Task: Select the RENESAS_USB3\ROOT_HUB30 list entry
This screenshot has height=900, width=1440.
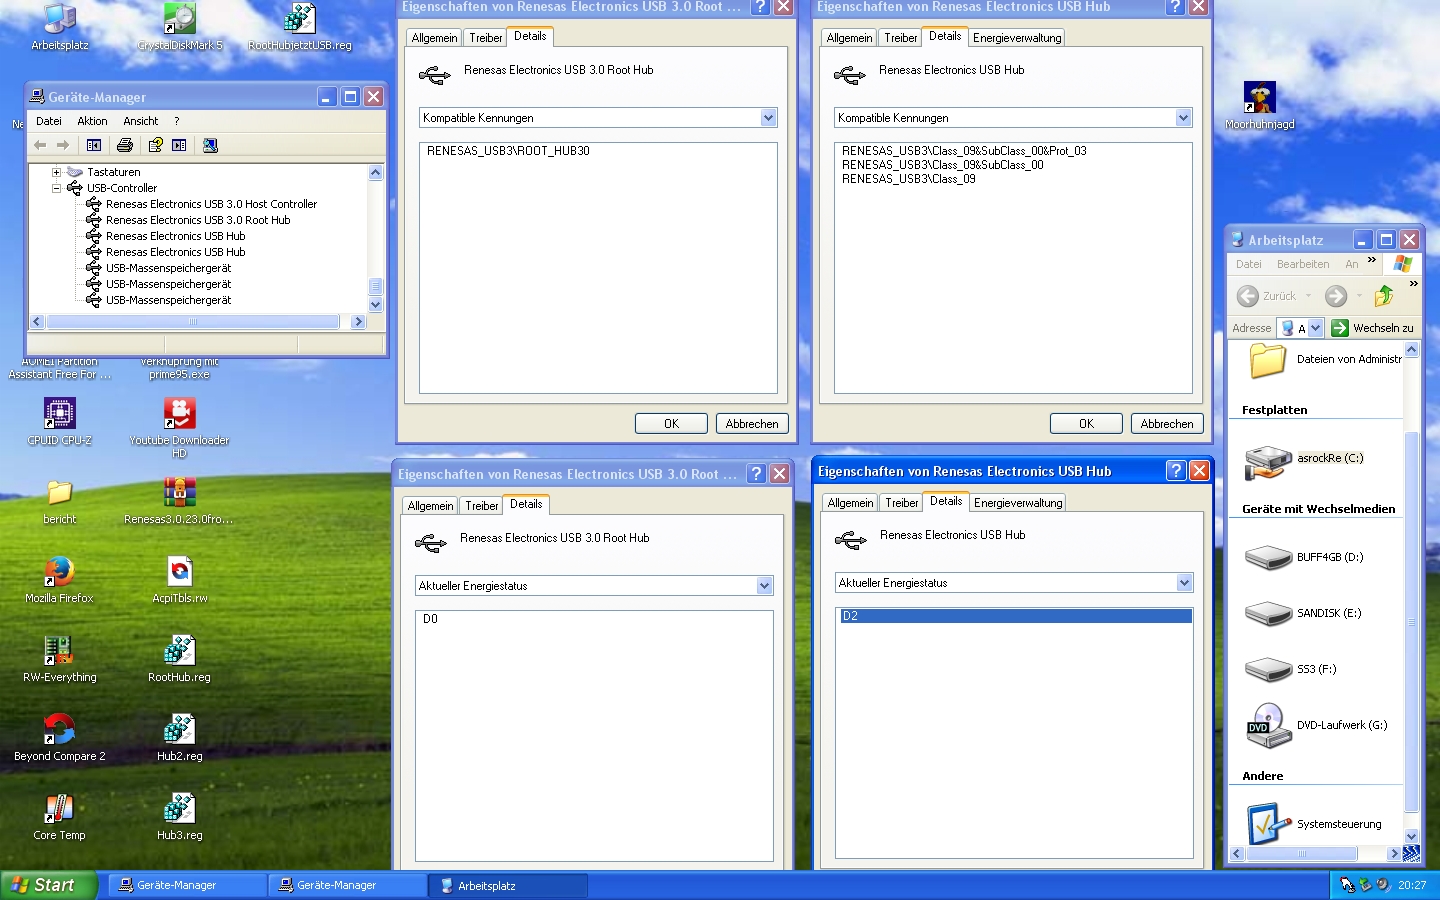Action: tap(508, 151)
